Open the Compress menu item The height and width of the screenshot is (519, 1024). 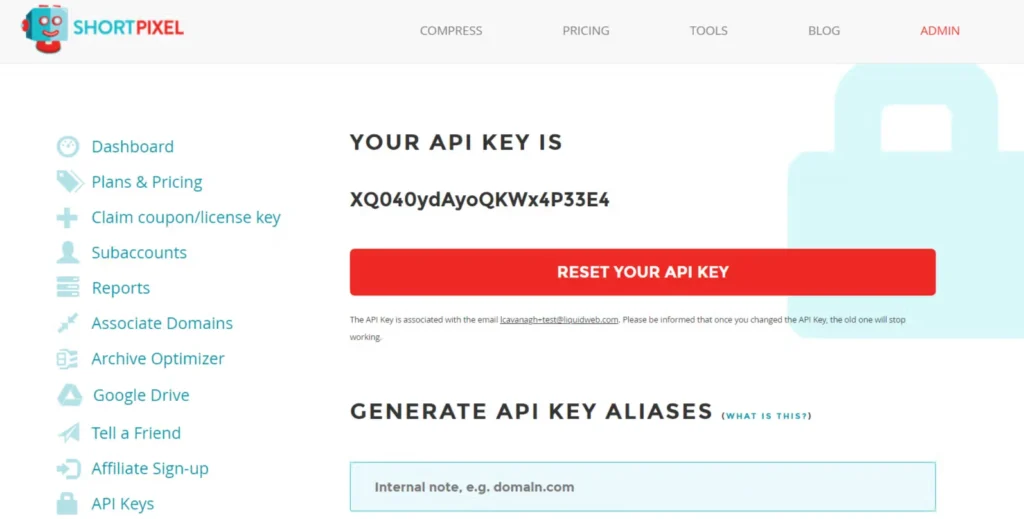(451, 31)
